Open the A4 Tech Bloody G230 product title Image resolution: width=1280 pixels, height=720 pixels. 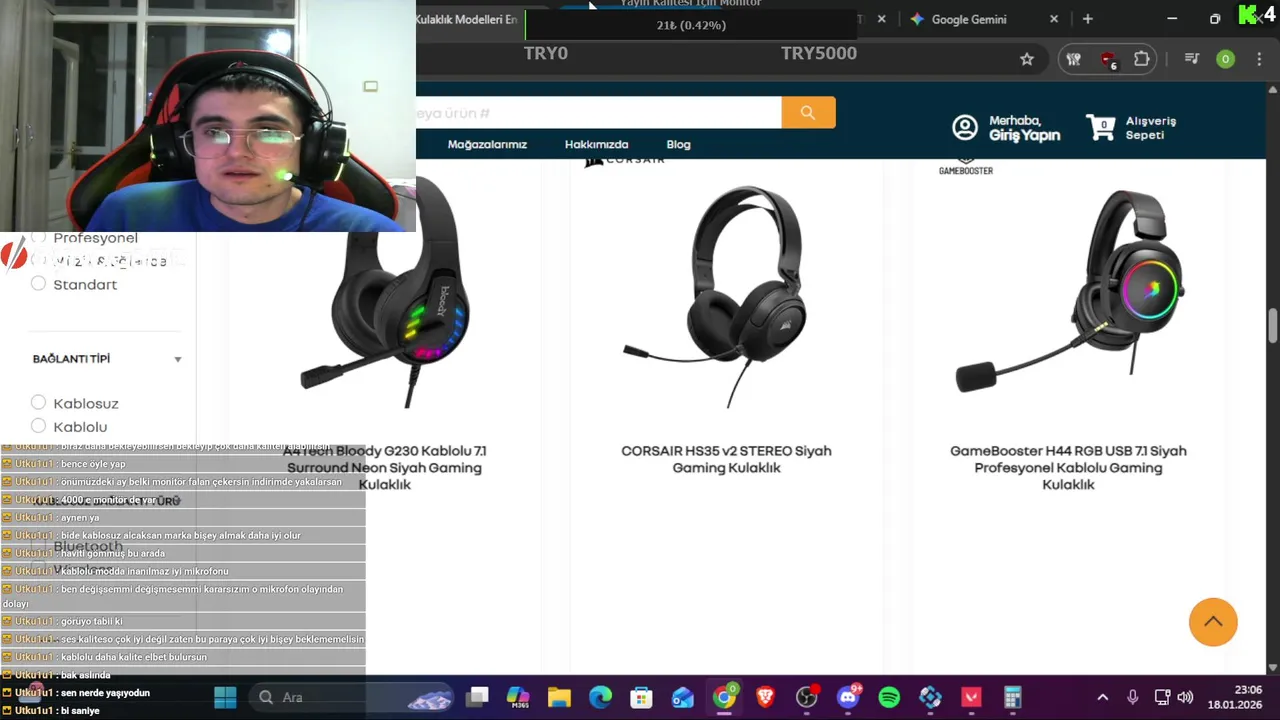tap(385, 468)
